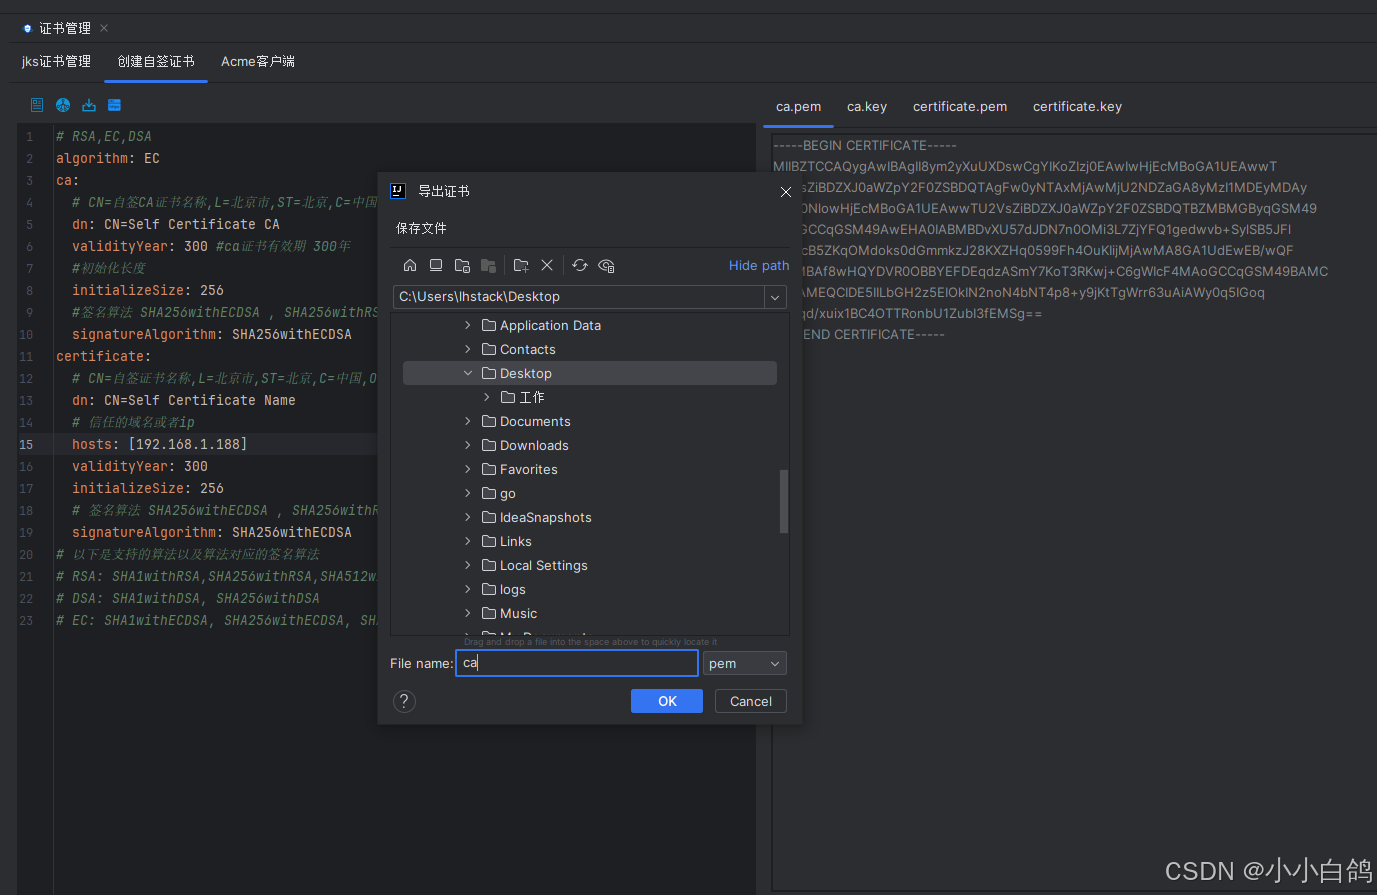Switch to the ca.key tab

point(866,107)
